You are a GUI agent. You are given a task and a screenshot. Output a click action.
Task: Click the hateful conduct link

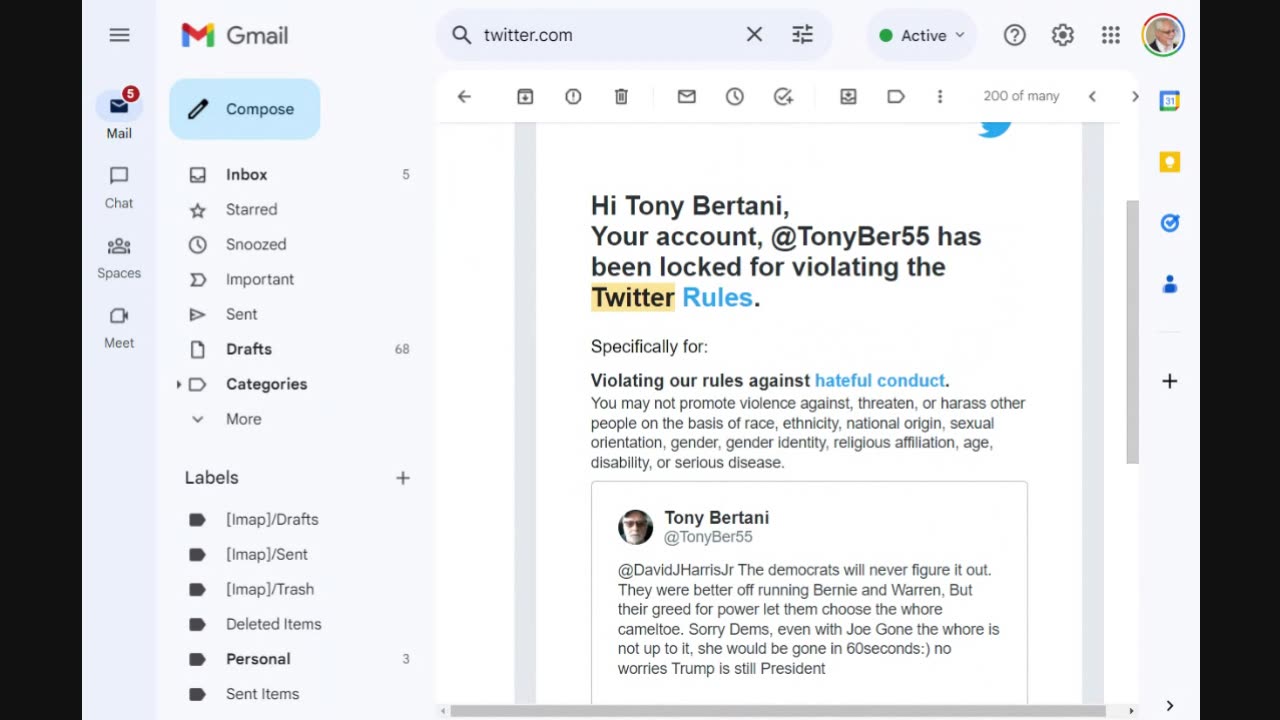(x=880, y=380)
